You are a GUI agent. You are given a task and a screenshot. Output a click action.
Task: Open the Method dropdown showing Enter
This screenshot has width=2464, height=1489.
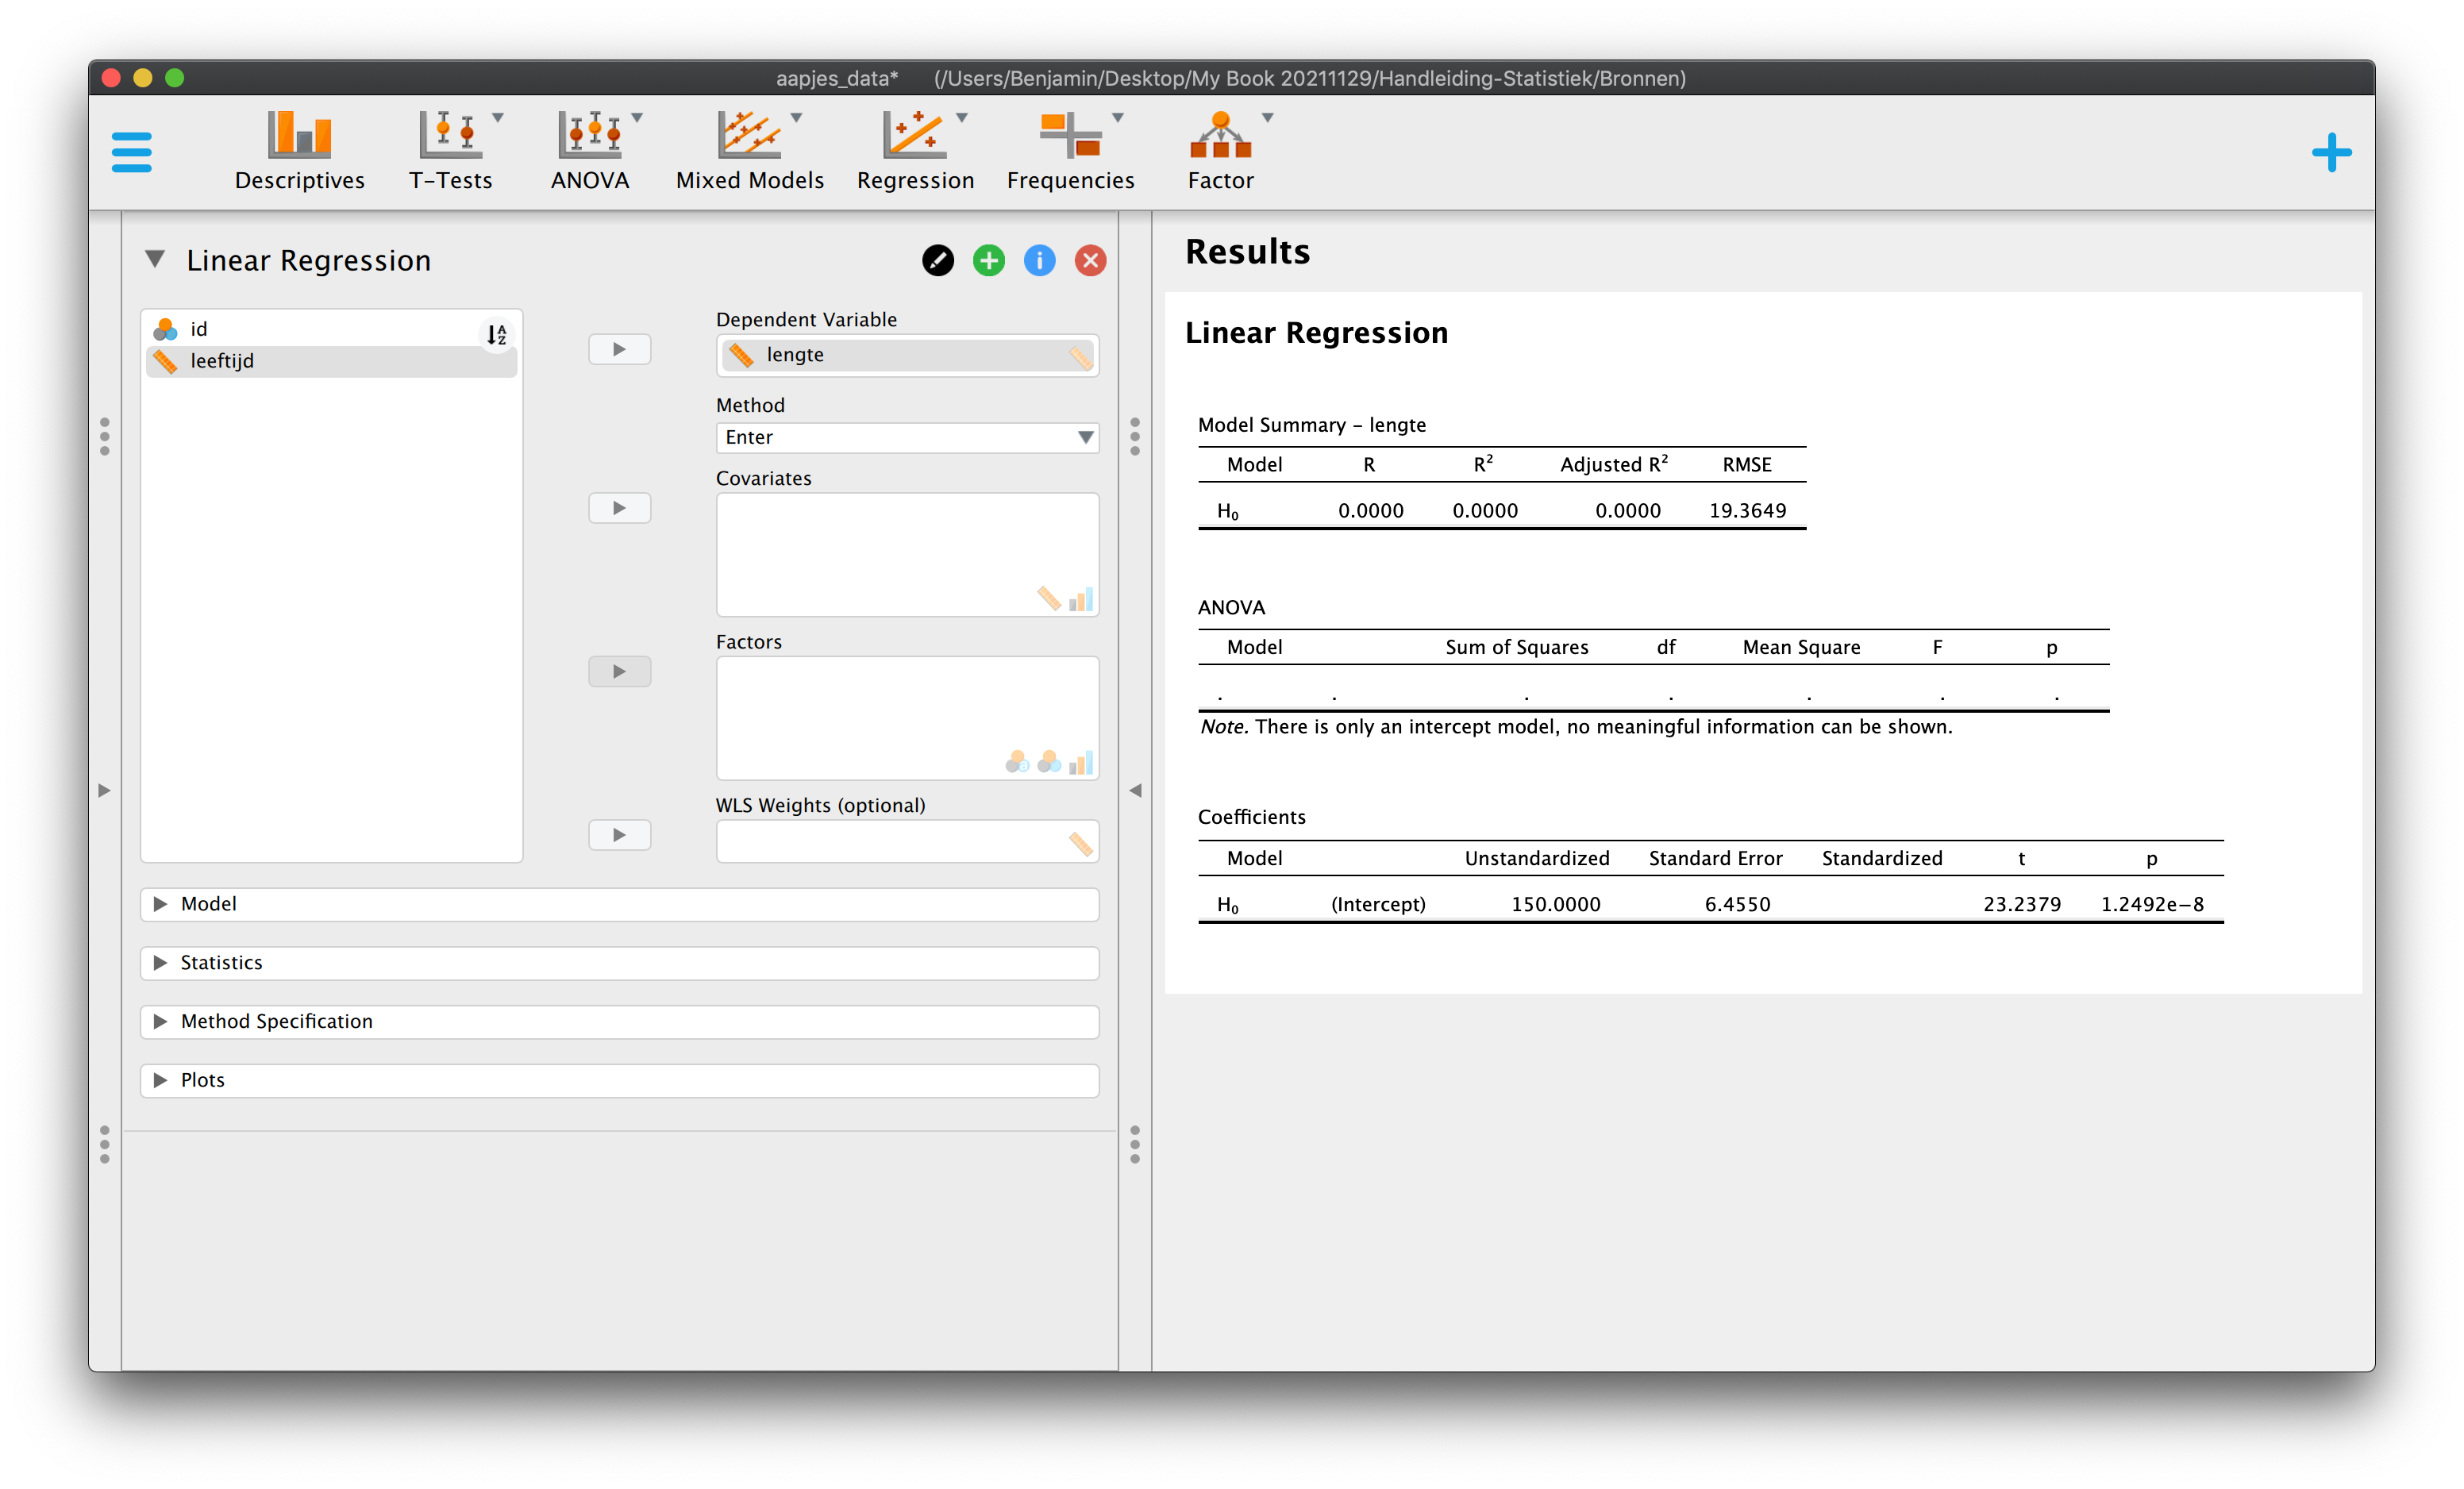pyautogui.click(x=907, y=437)
